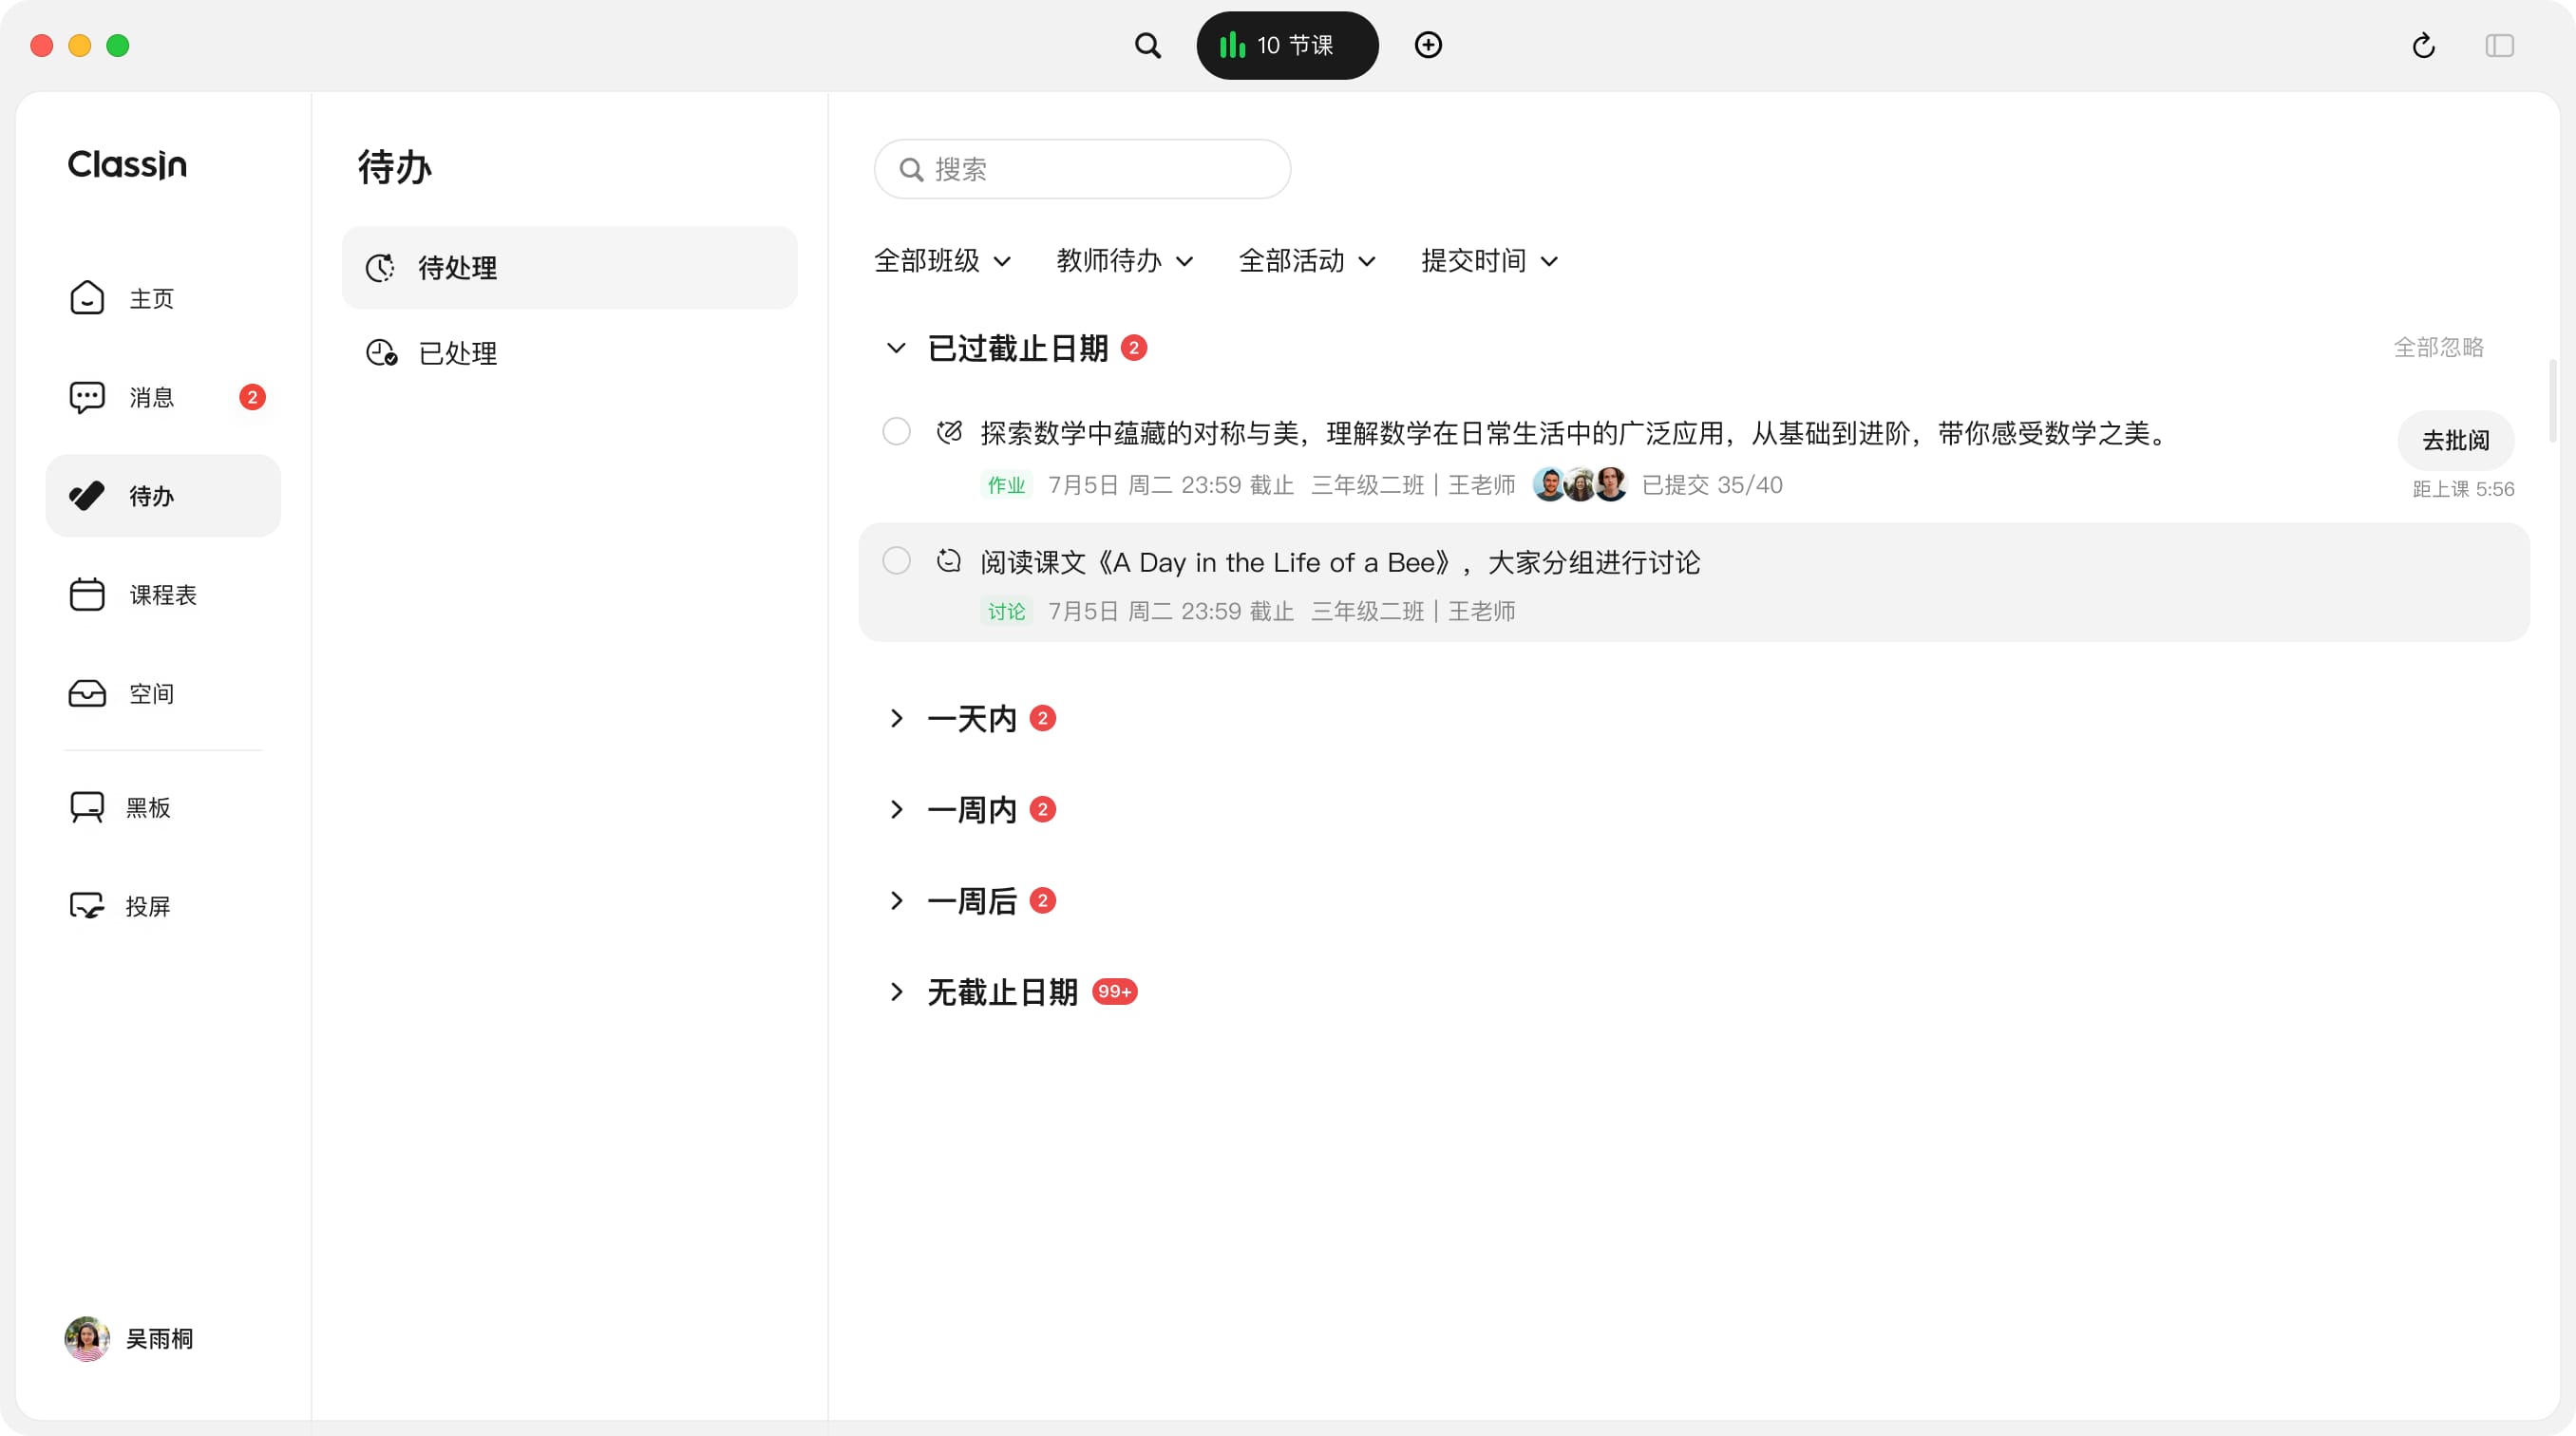Open the 全部班级 dropdown
This screenshot has height=1436, width=2576.
[x=942, y=261]
